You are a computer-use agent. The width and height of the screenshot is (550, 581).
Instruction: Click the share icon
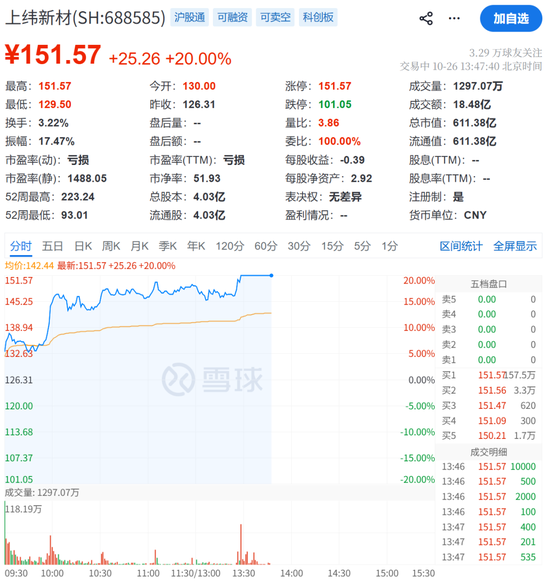pyautogui.click(x=426, y=19)
